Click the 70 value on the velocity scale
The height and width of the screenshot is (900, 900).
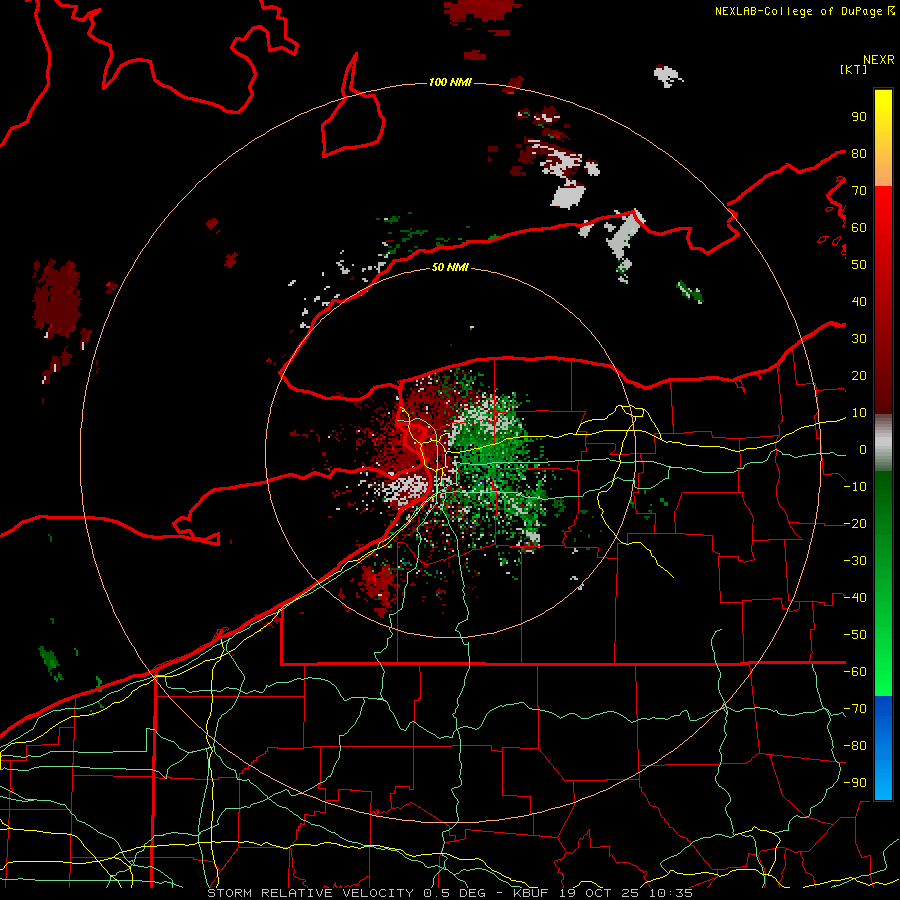click(x=859, y=191)
